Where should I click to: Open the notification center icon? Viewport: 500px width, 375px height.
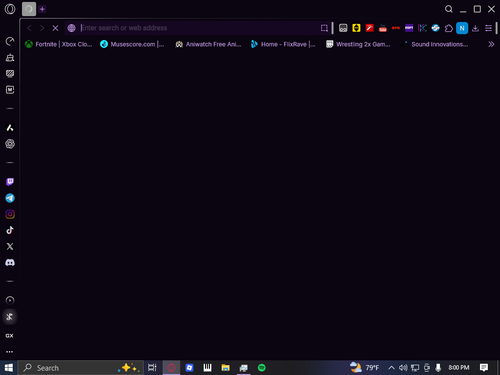pos(484,368)
